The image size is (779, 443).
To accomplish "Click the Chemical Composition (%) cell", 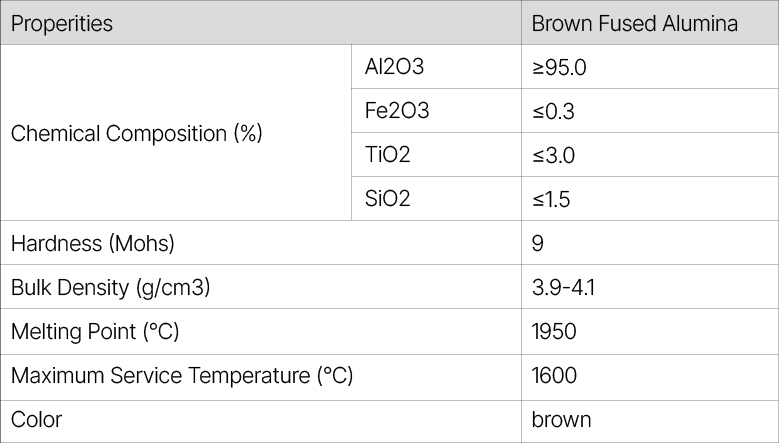I will coord(136,133).
